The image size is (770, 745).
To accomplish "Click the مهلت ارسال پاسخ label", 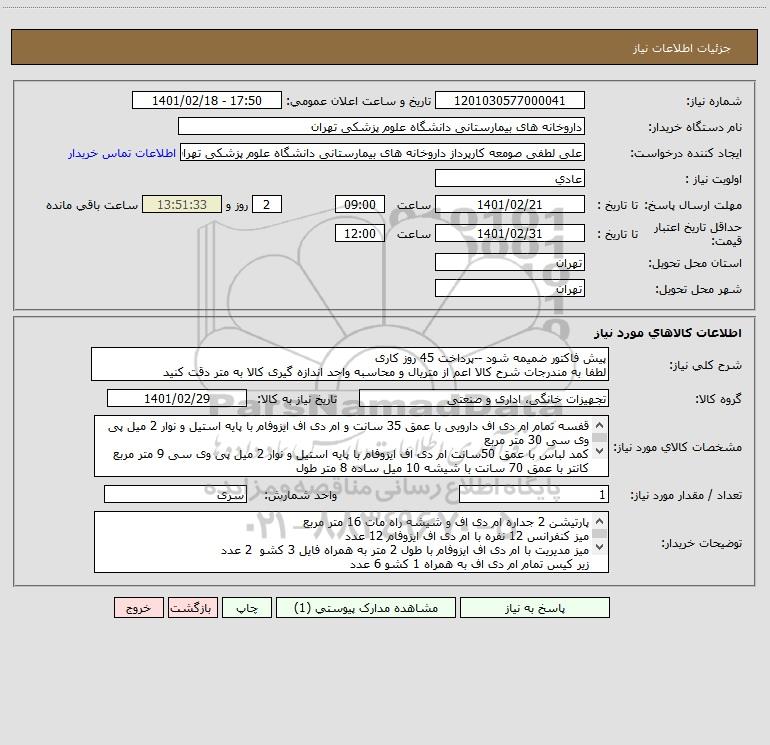I will coord(693,205).
